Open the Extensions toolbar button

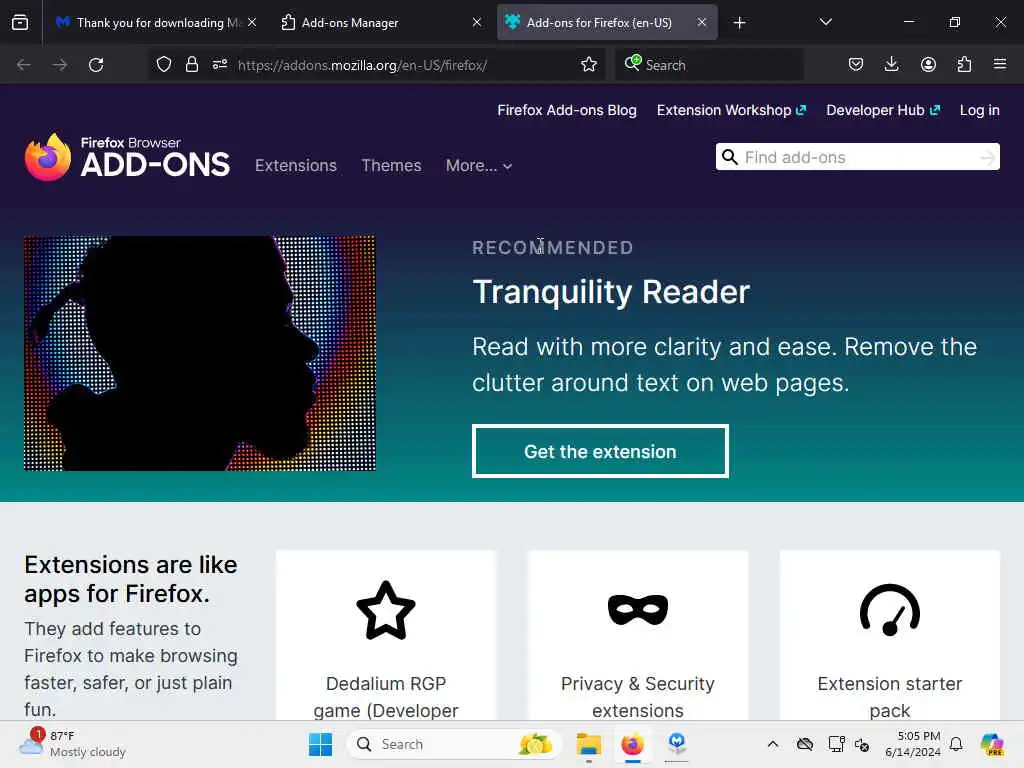tap(964, 64)
